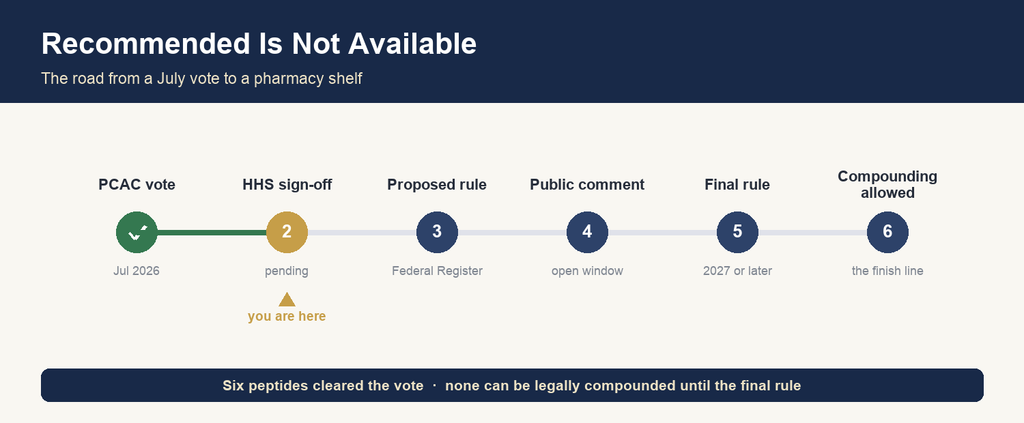Click the Proposed rule step title

[x=437, y=185]
